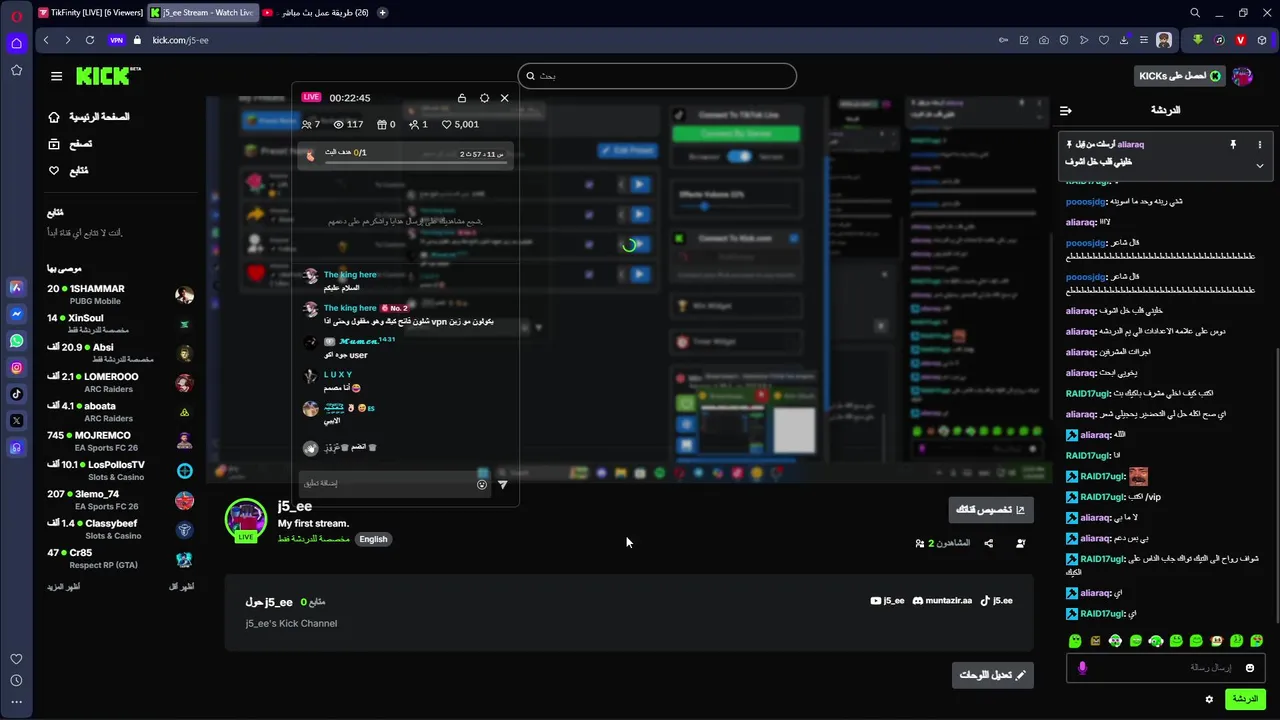Click the green download arrow extension

point(1197,40)
